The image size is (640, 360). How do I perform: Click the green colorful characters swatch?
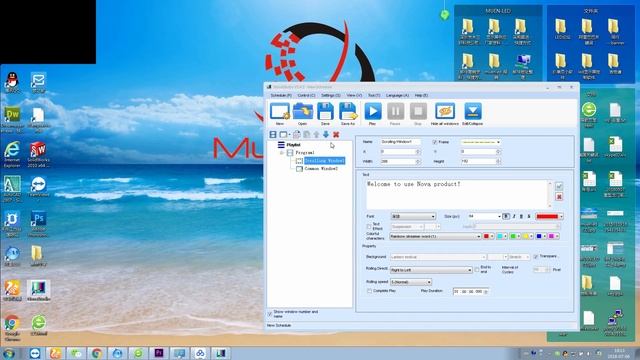[x=513, y=236]
